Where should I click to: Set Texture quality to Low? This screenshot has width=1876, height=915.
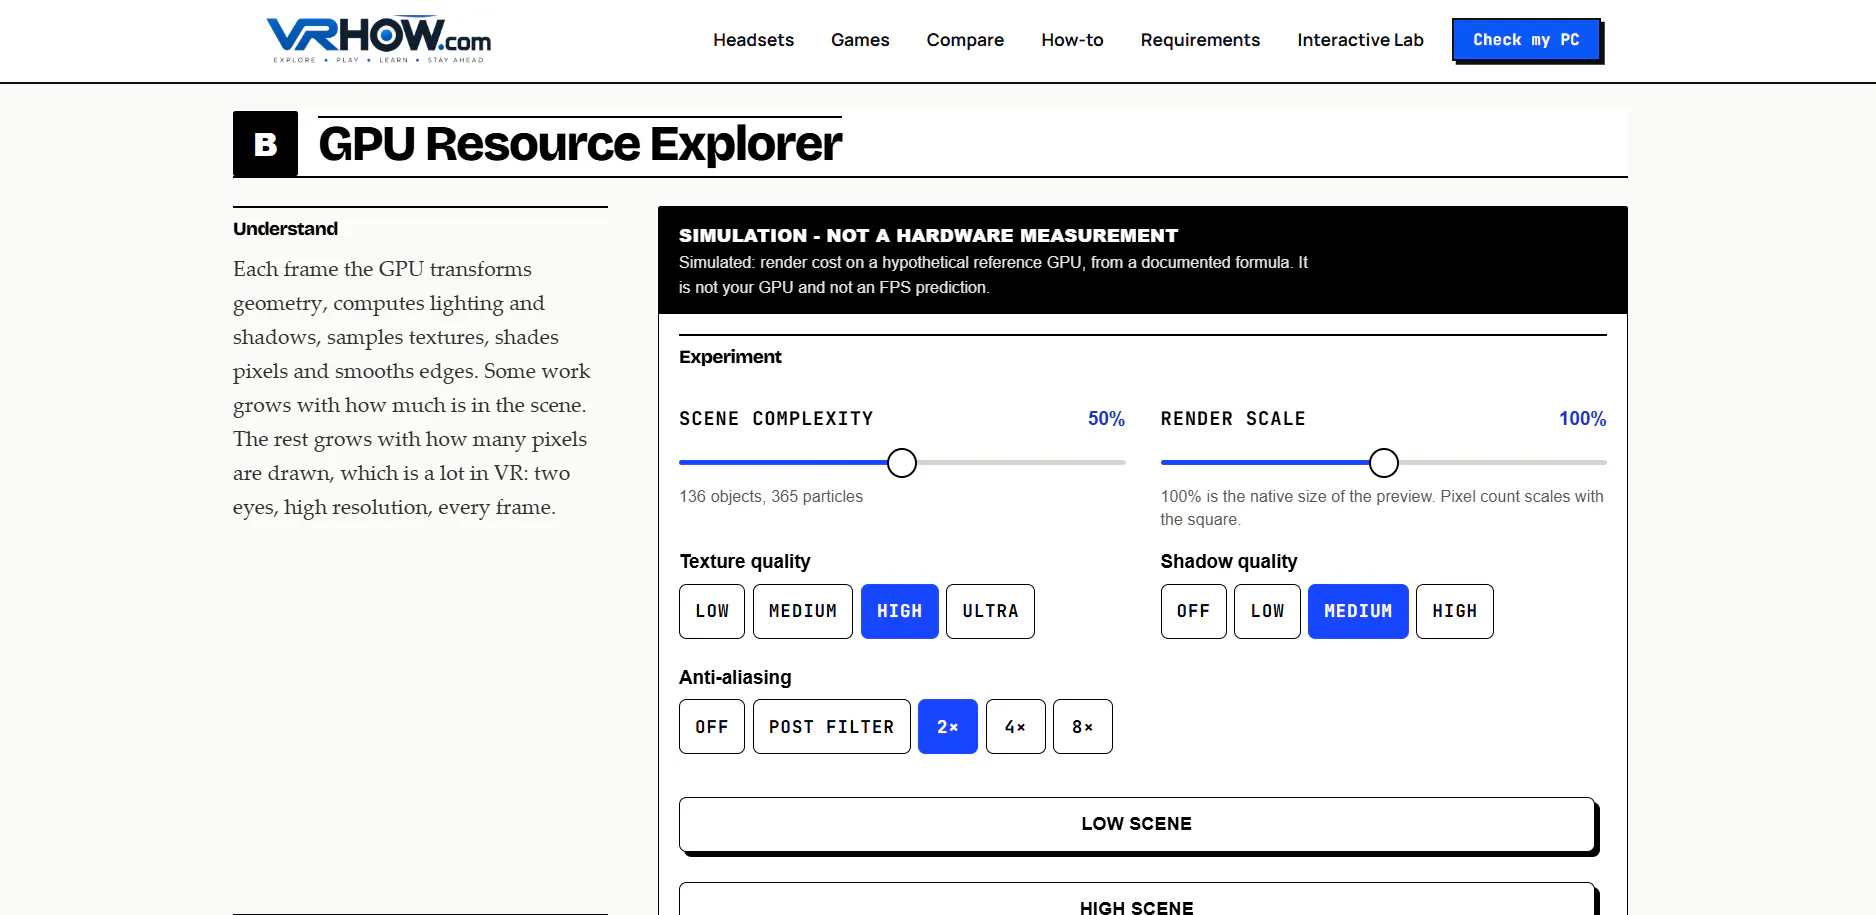pos(712,611)
